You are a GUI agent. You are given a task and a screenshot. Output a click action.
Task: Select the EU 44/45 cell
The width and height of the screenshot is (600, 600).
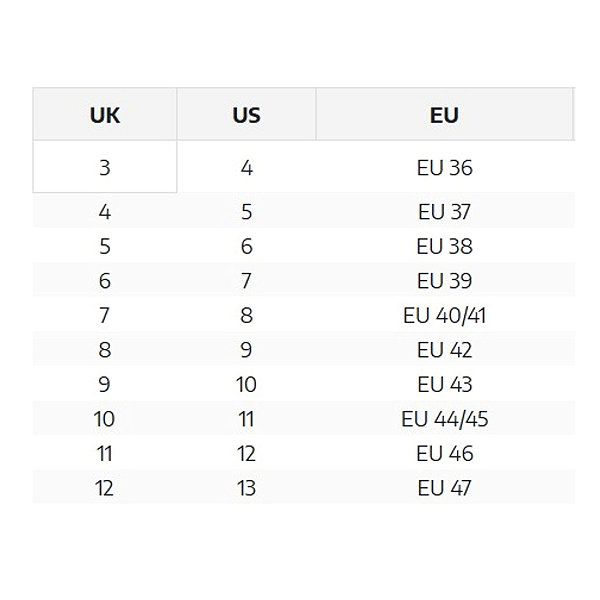click(445, 418)
